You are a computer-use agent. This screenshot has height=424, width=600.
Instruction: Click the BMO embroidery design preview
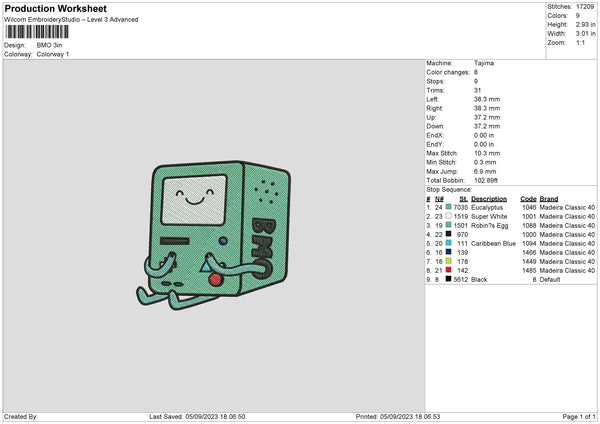pos(214,235)
